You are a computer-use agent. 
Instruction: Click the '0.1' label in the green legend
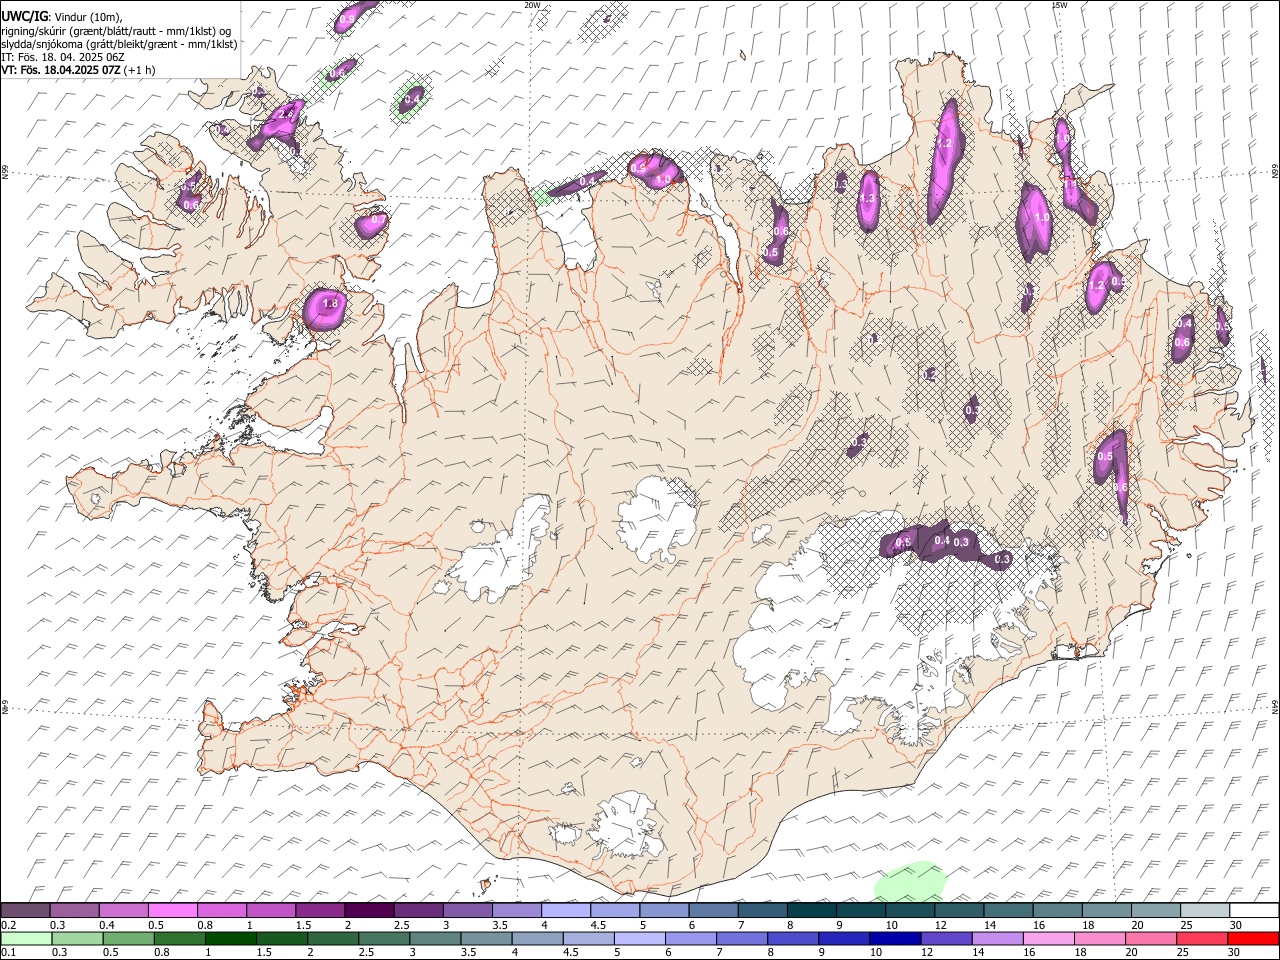(7, 953)
